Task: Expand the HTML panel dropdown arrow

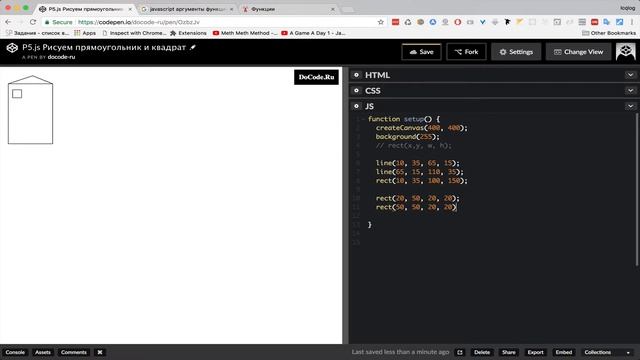Action: (x=630, y=75)
